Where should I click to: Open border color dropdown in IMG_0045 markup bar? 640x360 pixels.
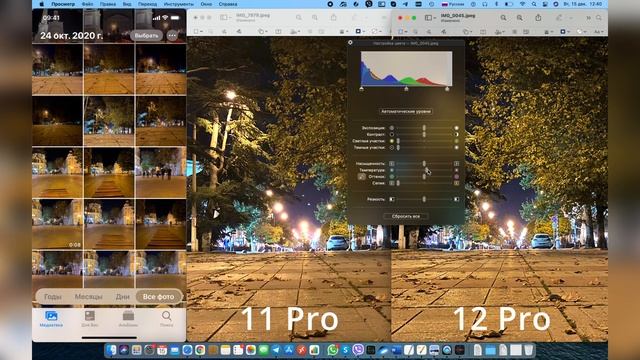tap(564, 31)
